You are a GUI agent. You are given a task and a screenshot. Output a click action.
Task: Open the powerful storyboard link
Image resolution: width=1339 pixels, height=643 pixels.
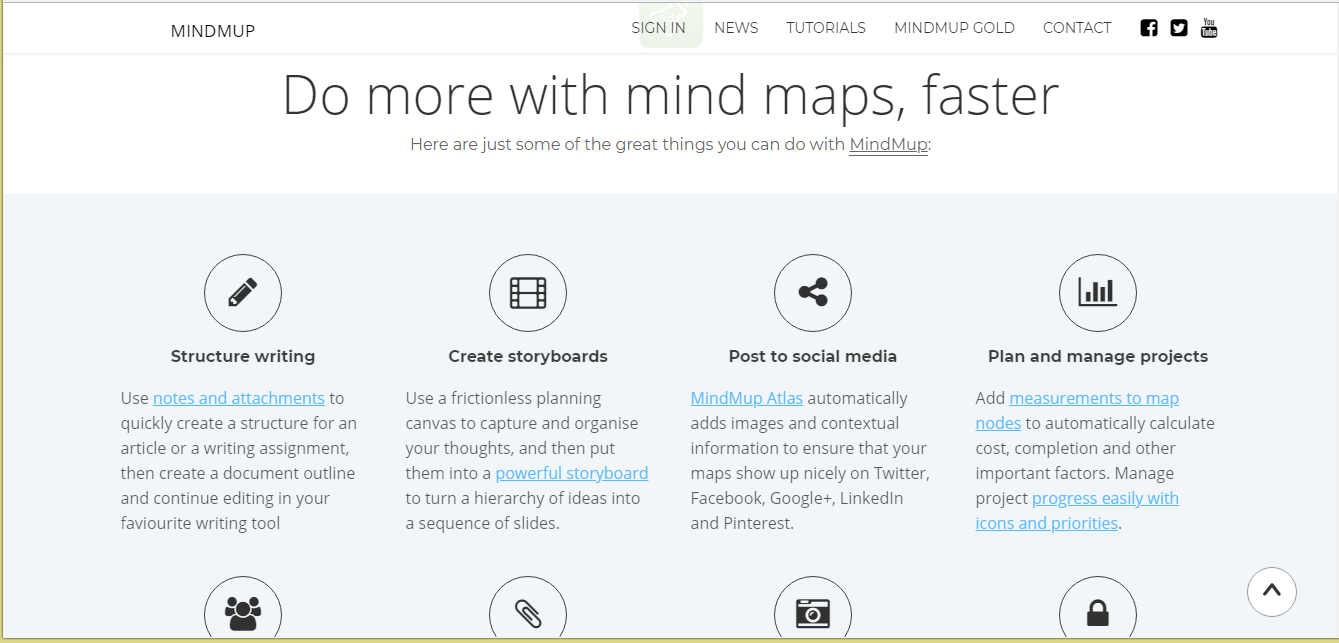(x=572, y=473)
